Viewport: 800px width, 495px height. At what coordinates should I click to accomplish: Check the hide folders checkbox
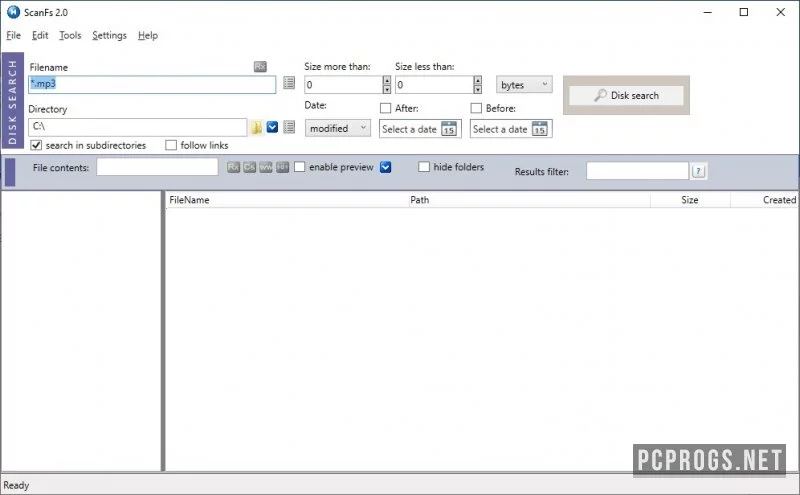(424, 167)
